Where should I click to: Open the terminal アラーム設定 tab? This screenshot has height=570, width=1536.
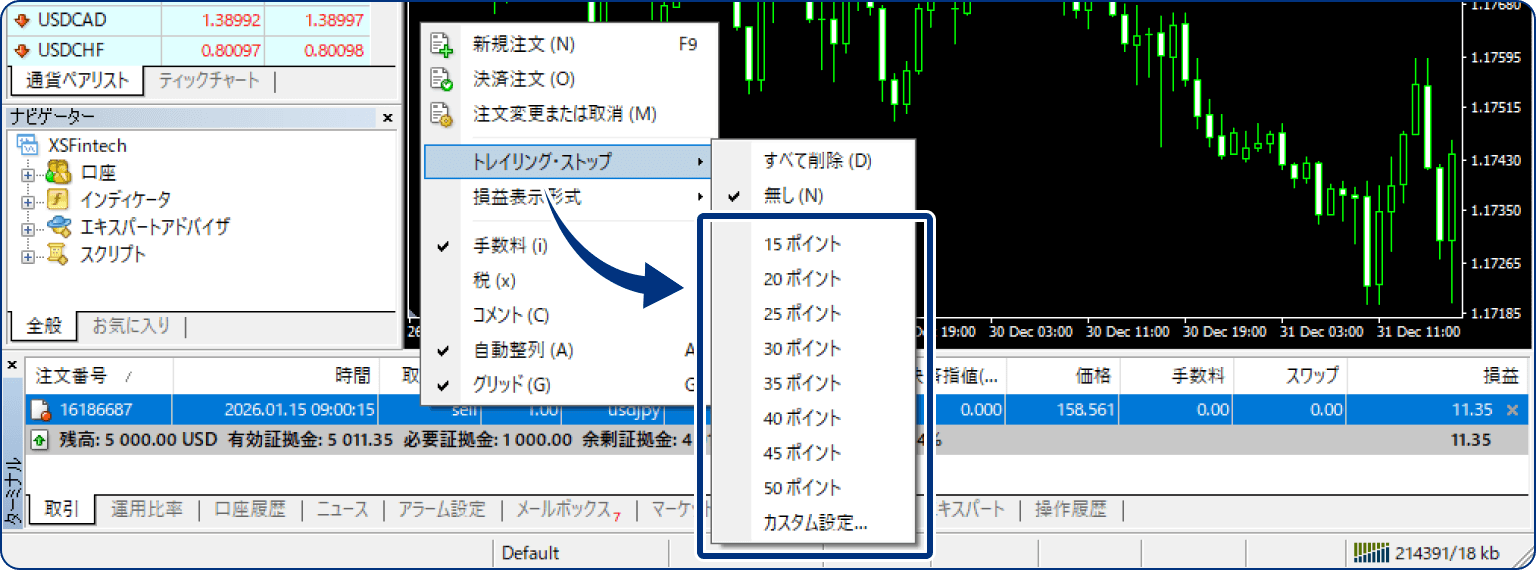(x=442, y=509)
